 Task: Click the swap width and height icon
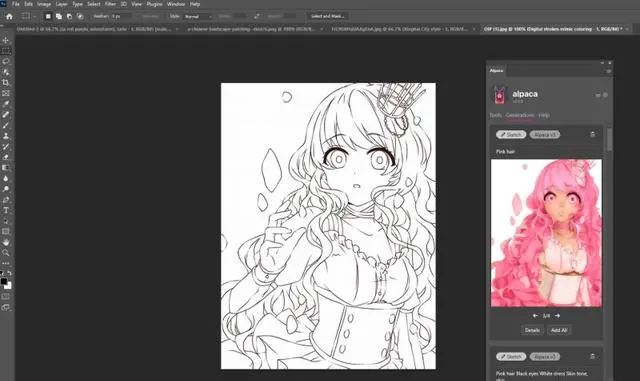(256, 16)
